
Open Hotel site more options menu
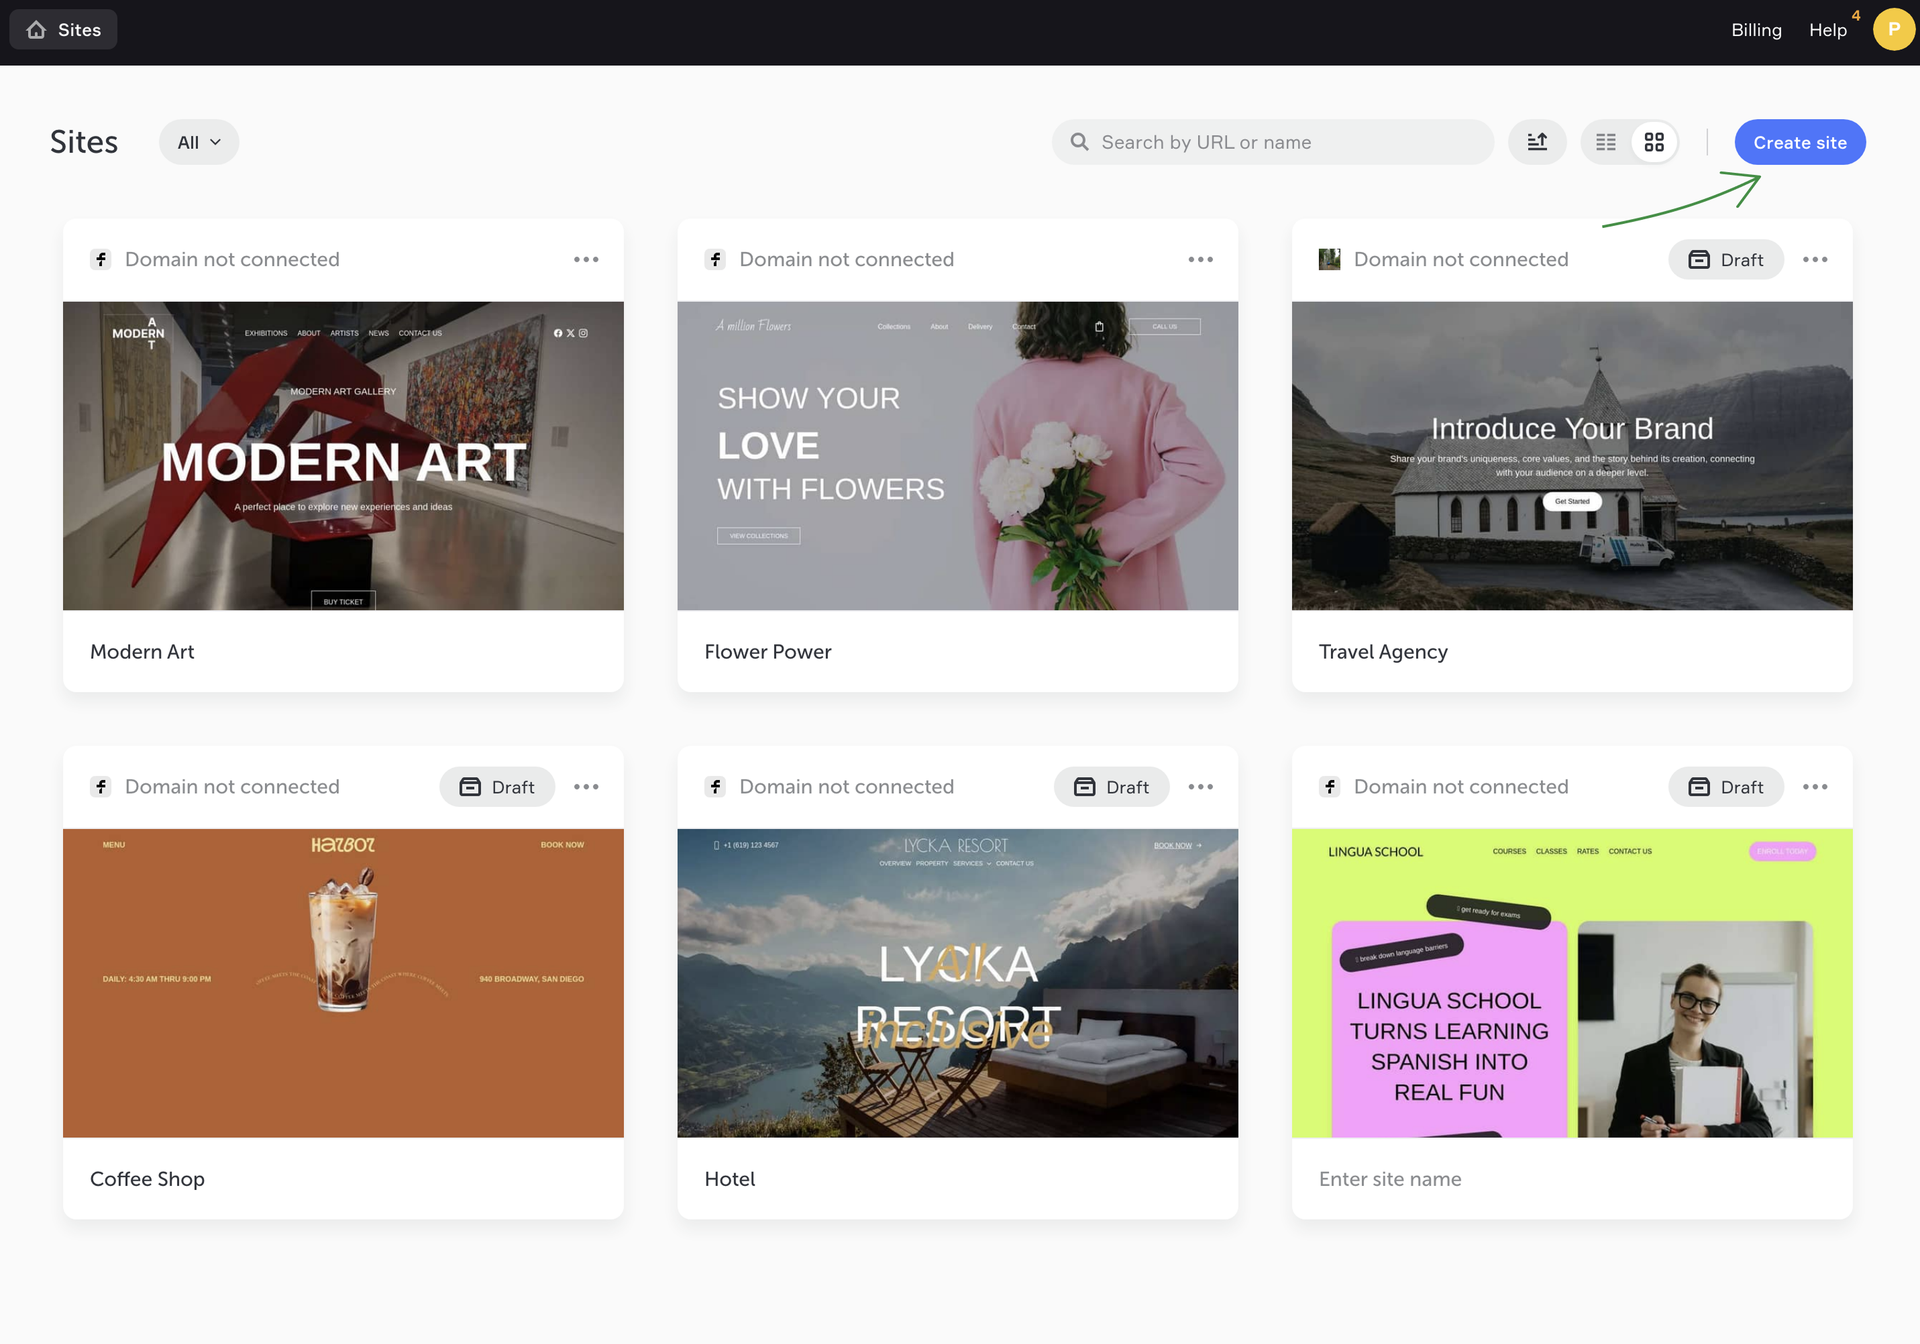pyautogui.click(x=1200, y=787)
